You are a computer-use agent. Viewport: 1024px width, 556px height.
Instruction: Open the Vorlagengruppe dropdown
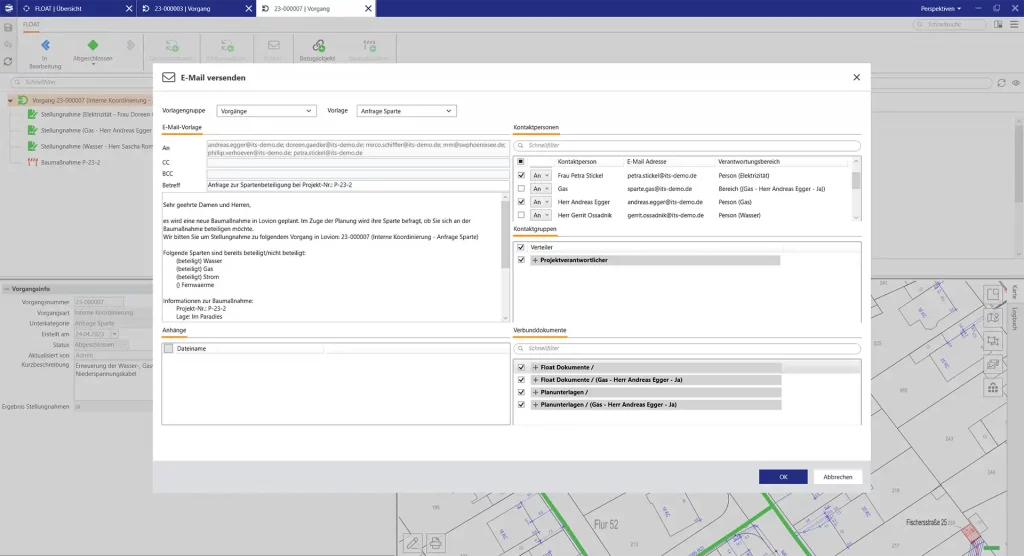(x=266, y=111)
